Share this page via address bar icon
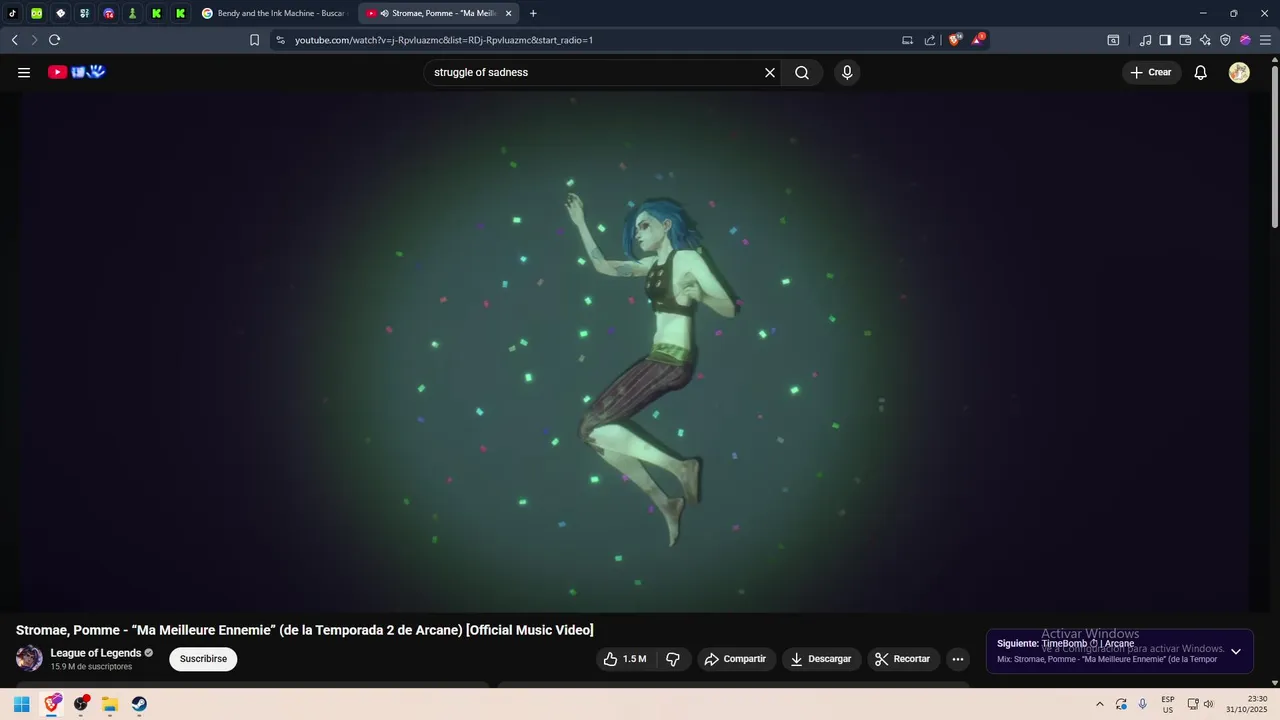Image resolution: width=1280 pixels, height=720 pixels. (x=930, y=40)
